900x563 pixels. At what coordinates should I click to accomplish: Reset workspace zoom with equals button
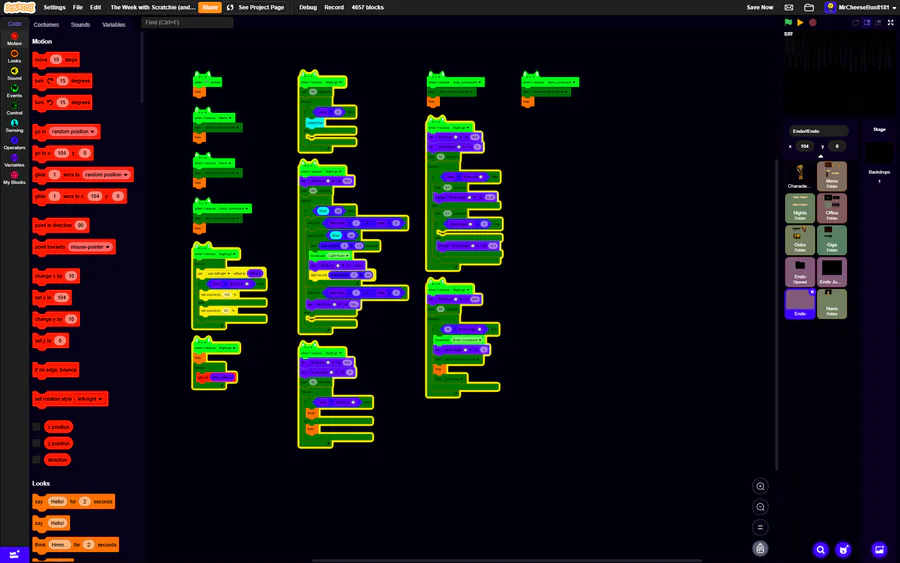[x=761, y=527]
